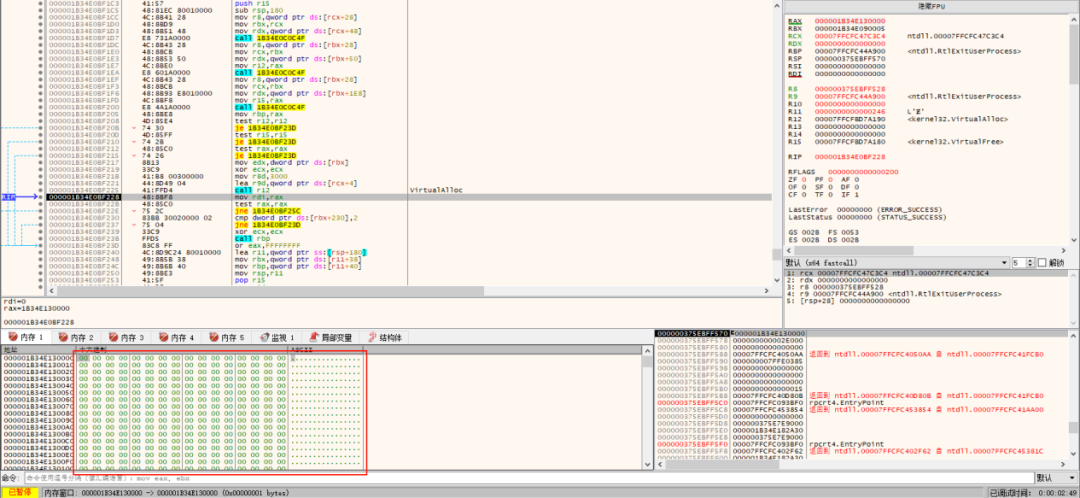Select stack address 000000375EBFF570

tap(691, 333)
